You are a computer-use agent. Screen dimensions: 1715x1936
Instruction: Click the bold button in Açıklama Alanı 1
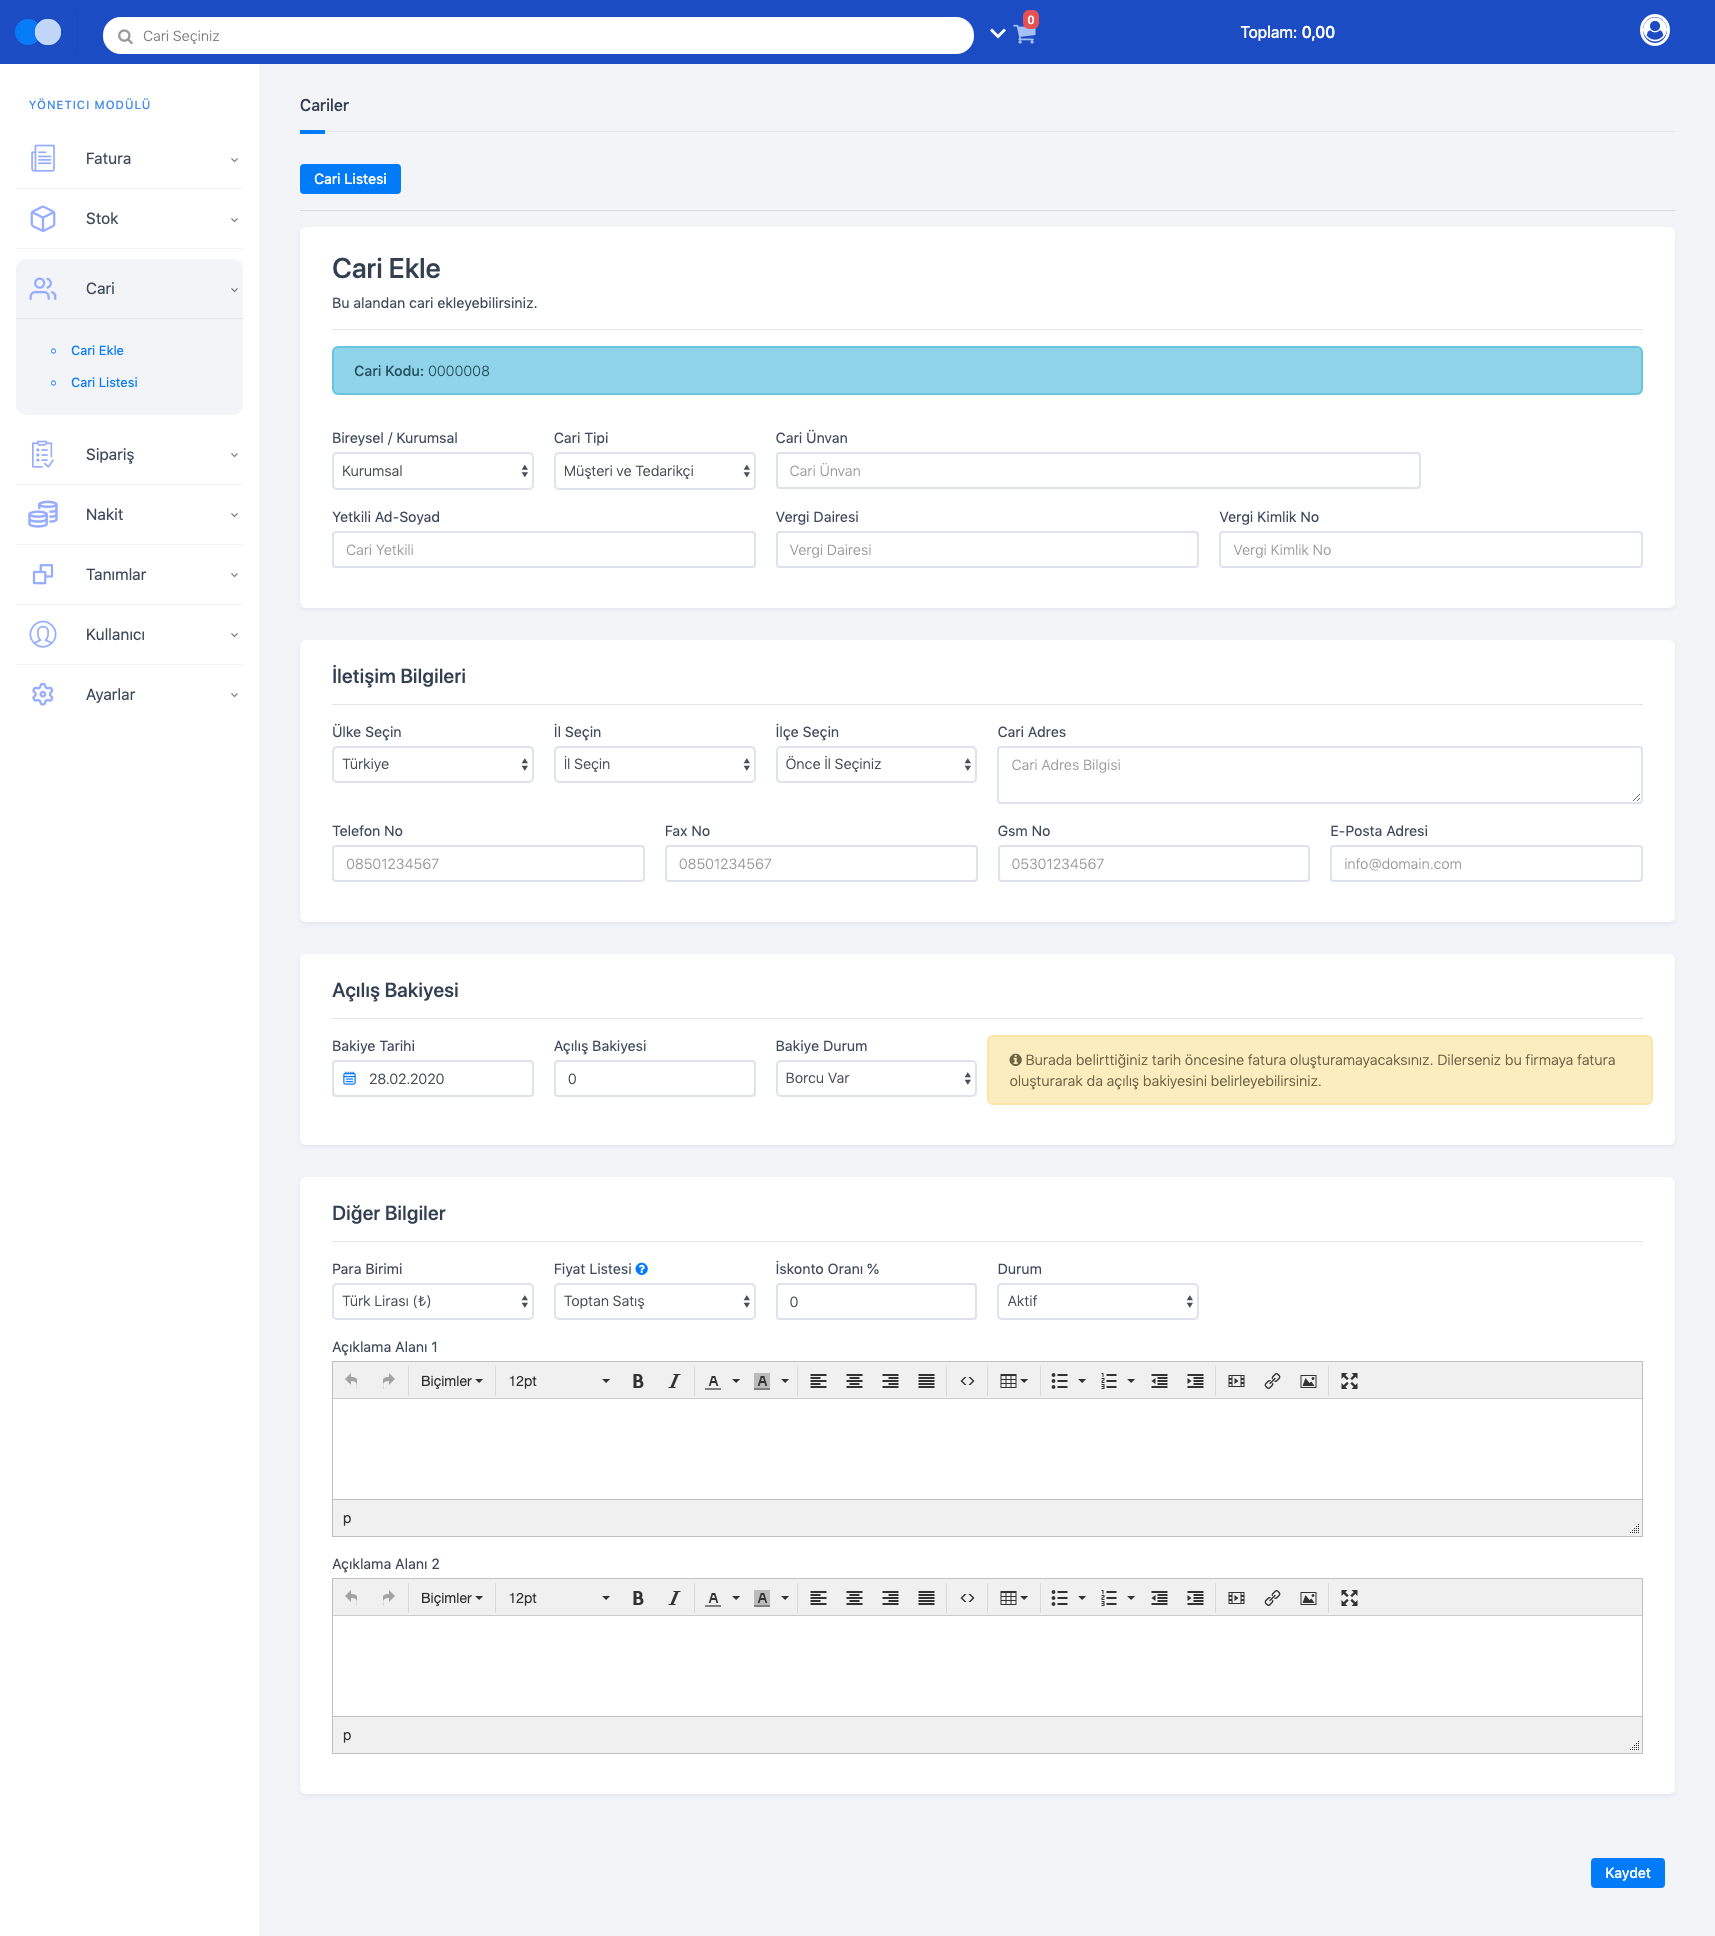click(x=638, y=1381)
